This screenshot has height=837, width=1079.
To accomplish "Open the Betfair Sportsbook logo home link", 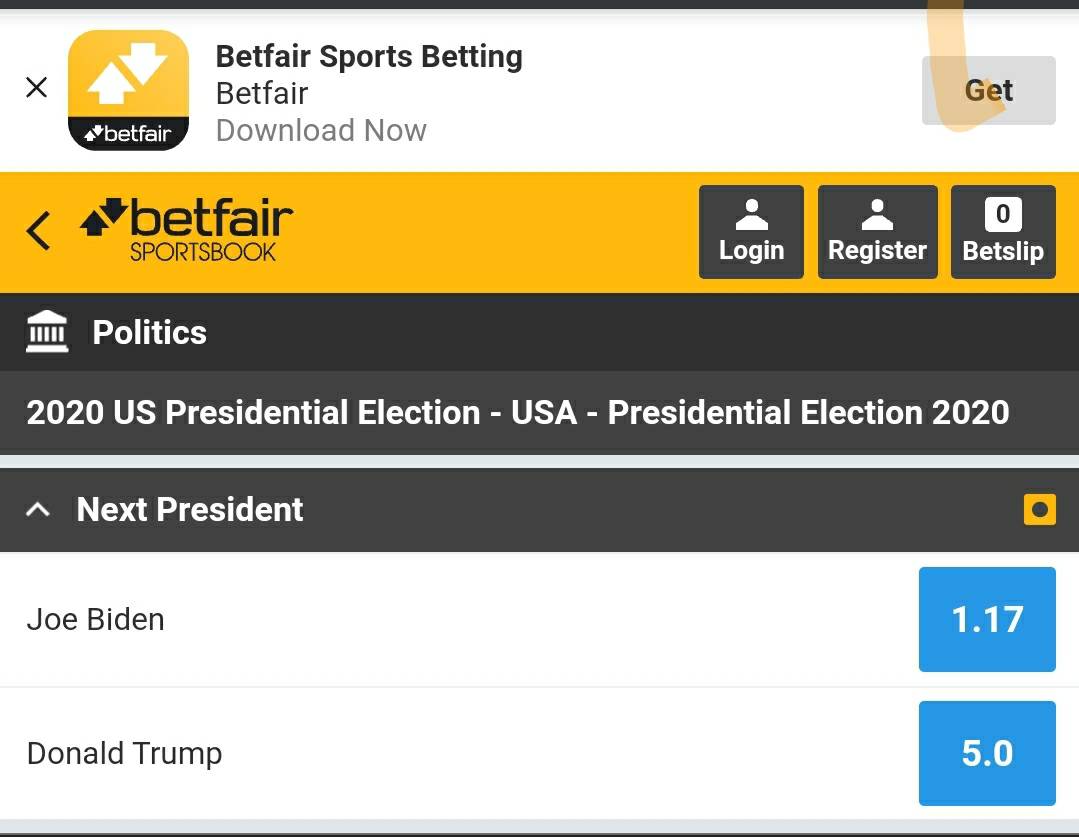I will click(186, 231).
